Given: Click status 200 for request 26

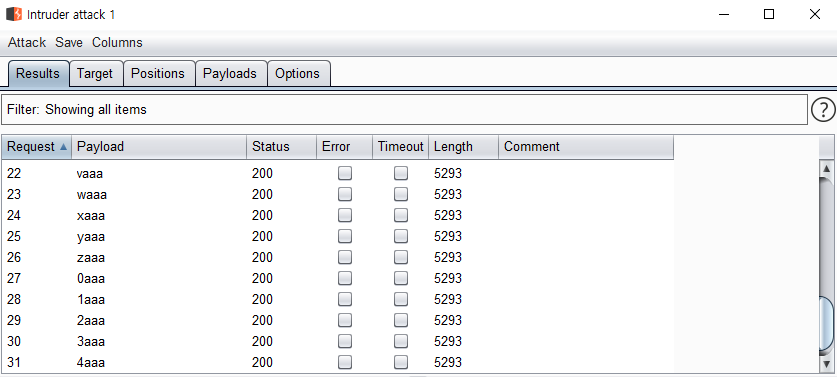Looking at the screenshot, I should [262, 258].
